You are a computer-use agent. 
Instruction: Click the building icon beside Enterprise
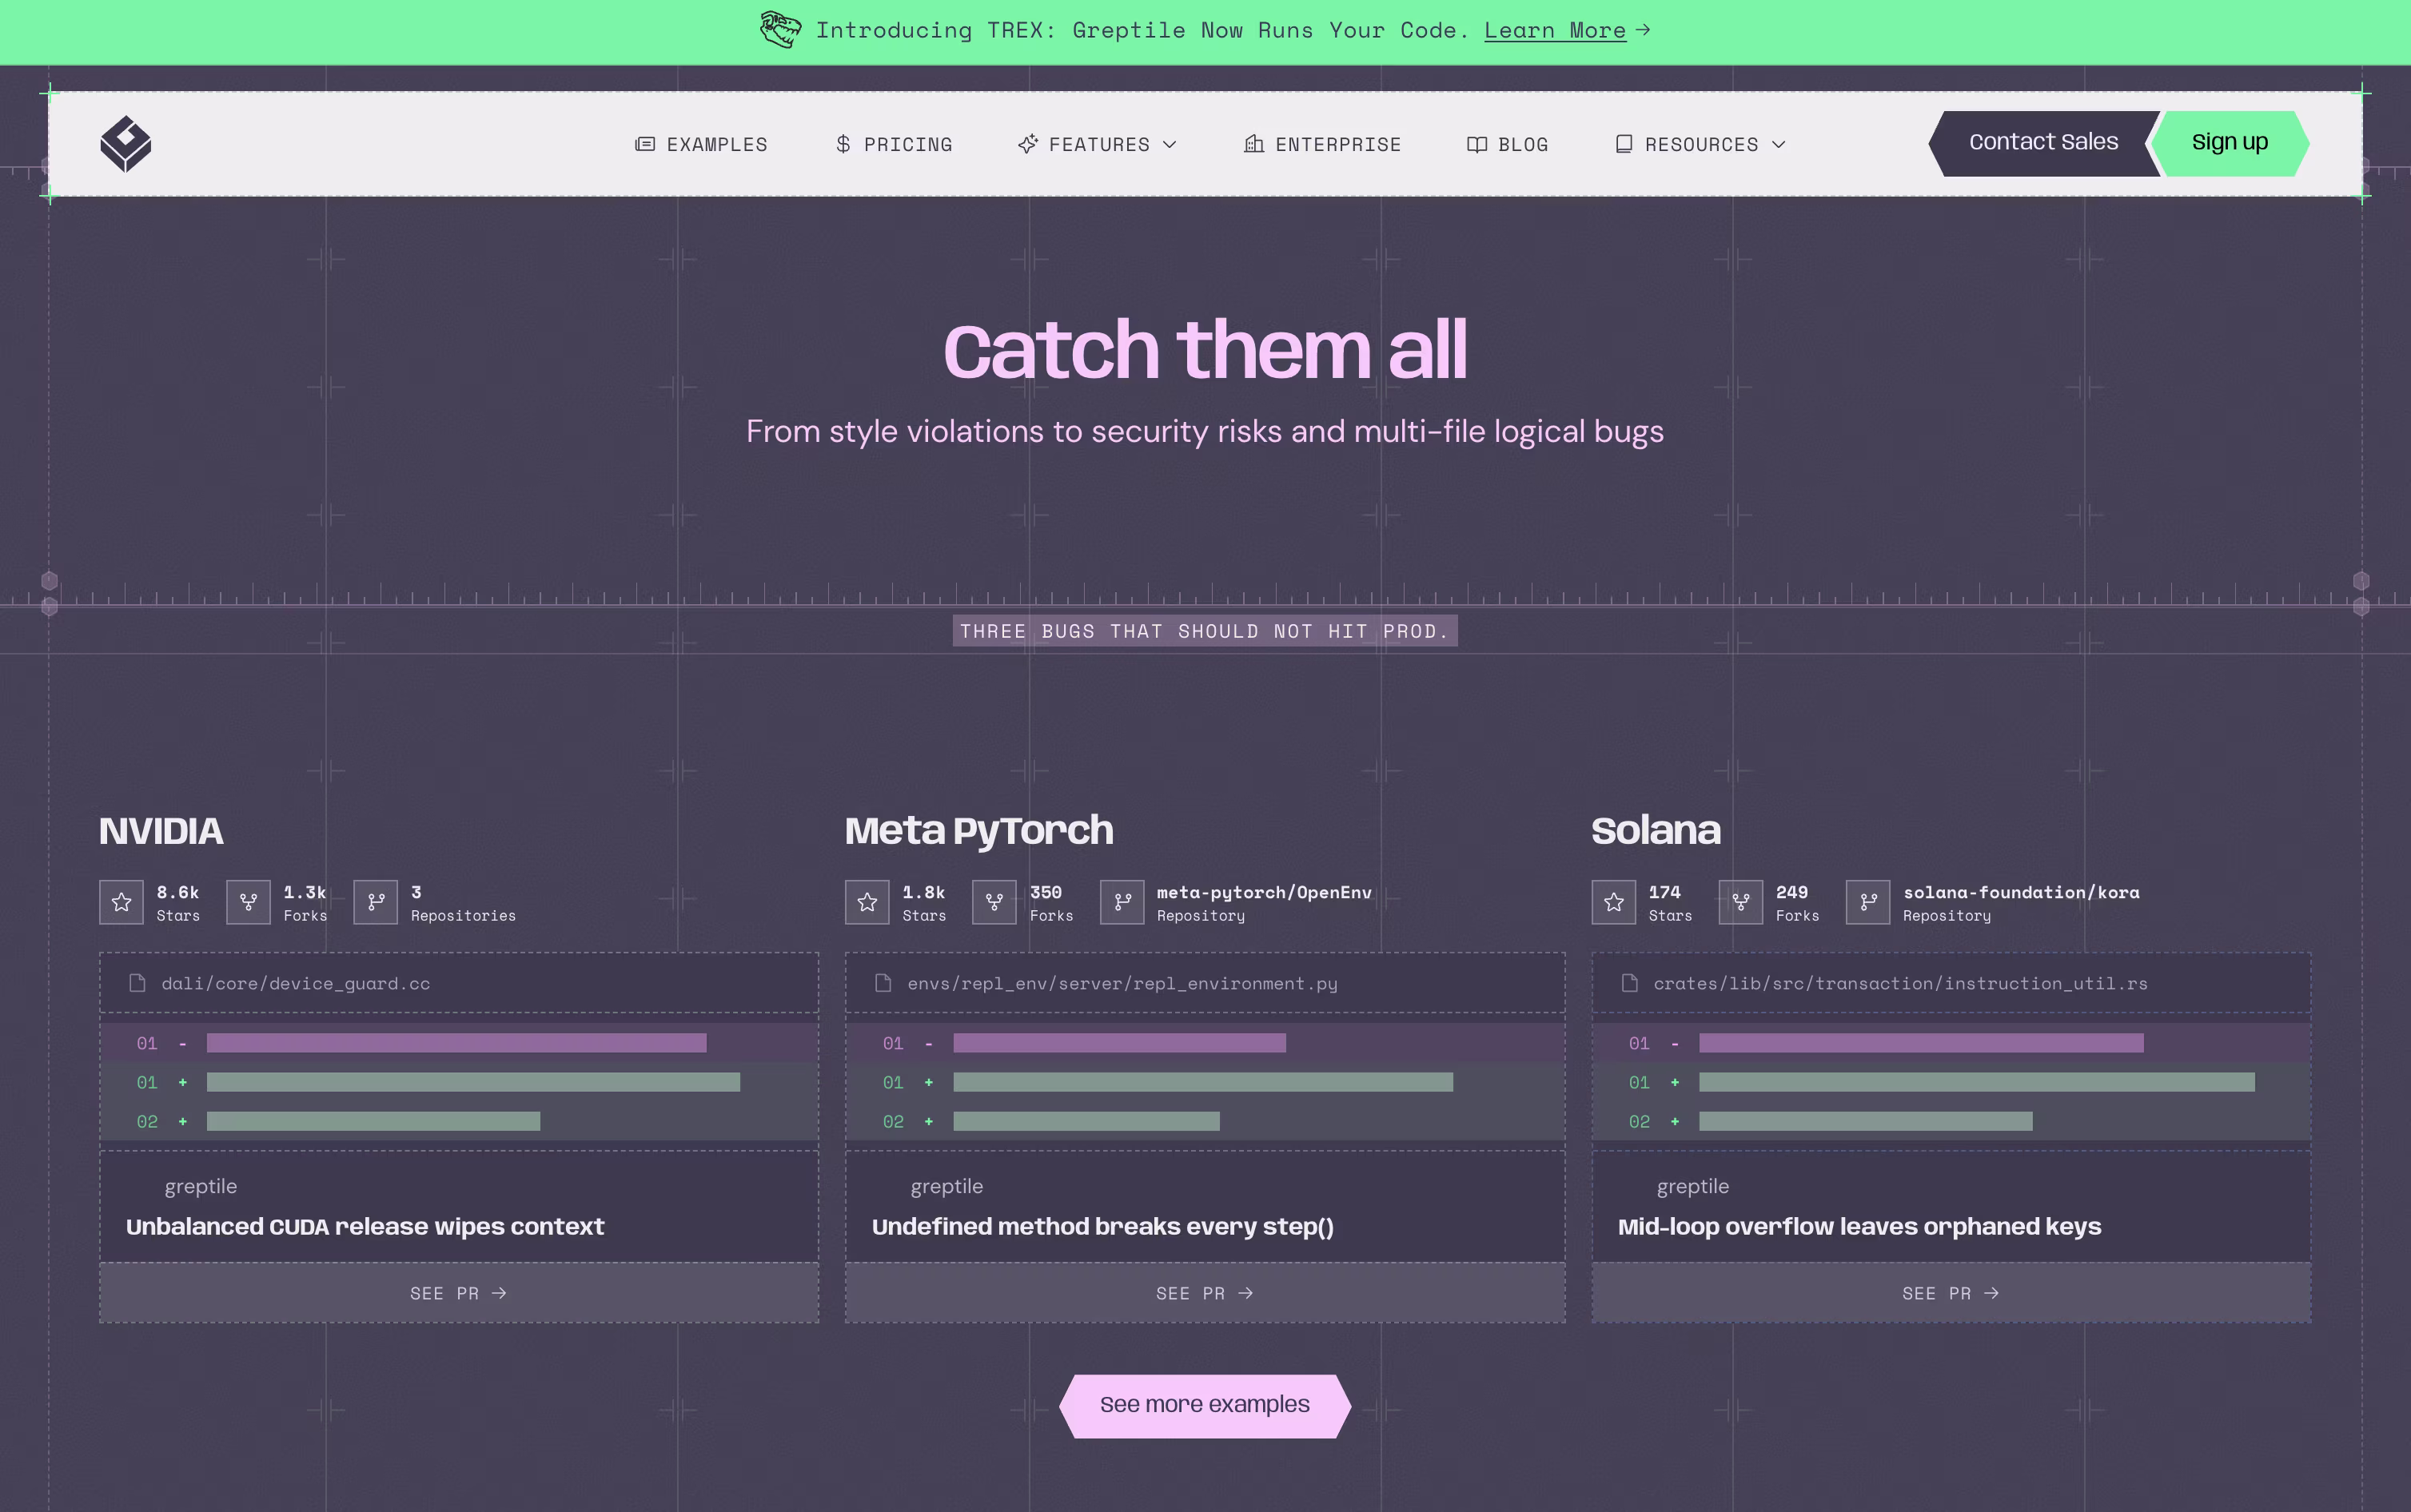[1254, 144]
